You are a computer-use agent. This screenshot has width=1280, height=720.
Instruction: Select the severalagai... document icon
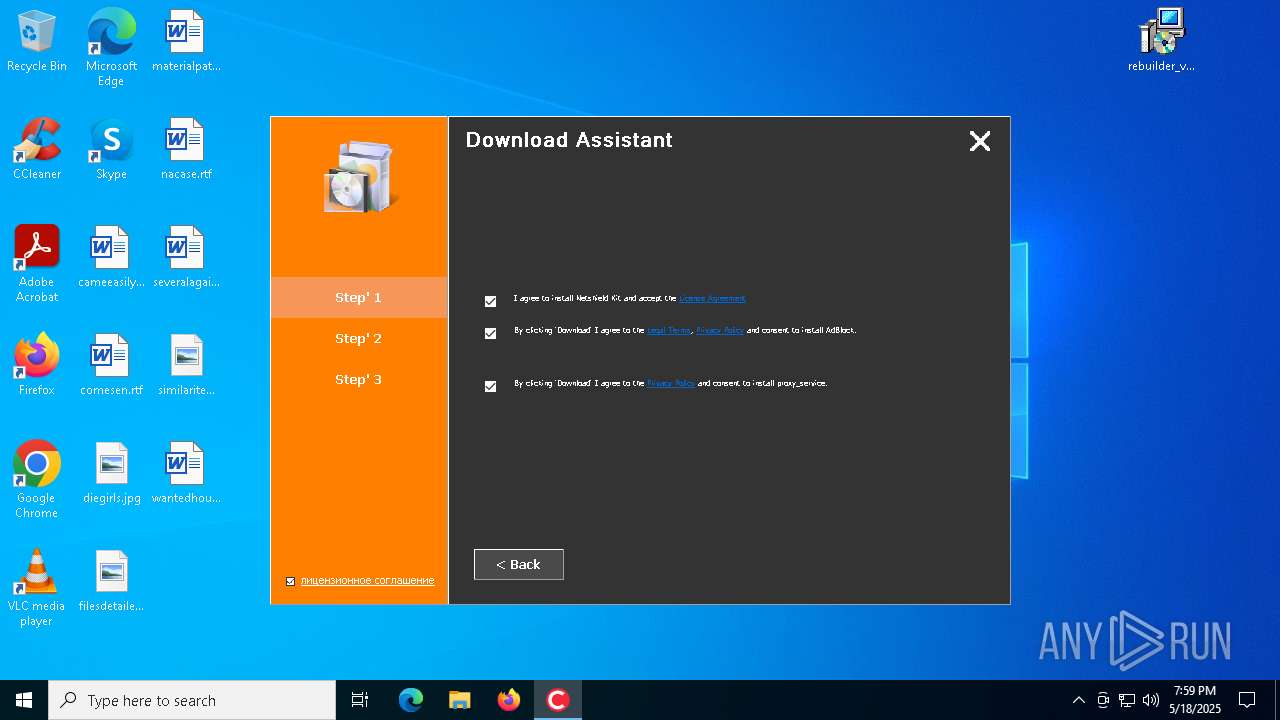pos(186,258)
